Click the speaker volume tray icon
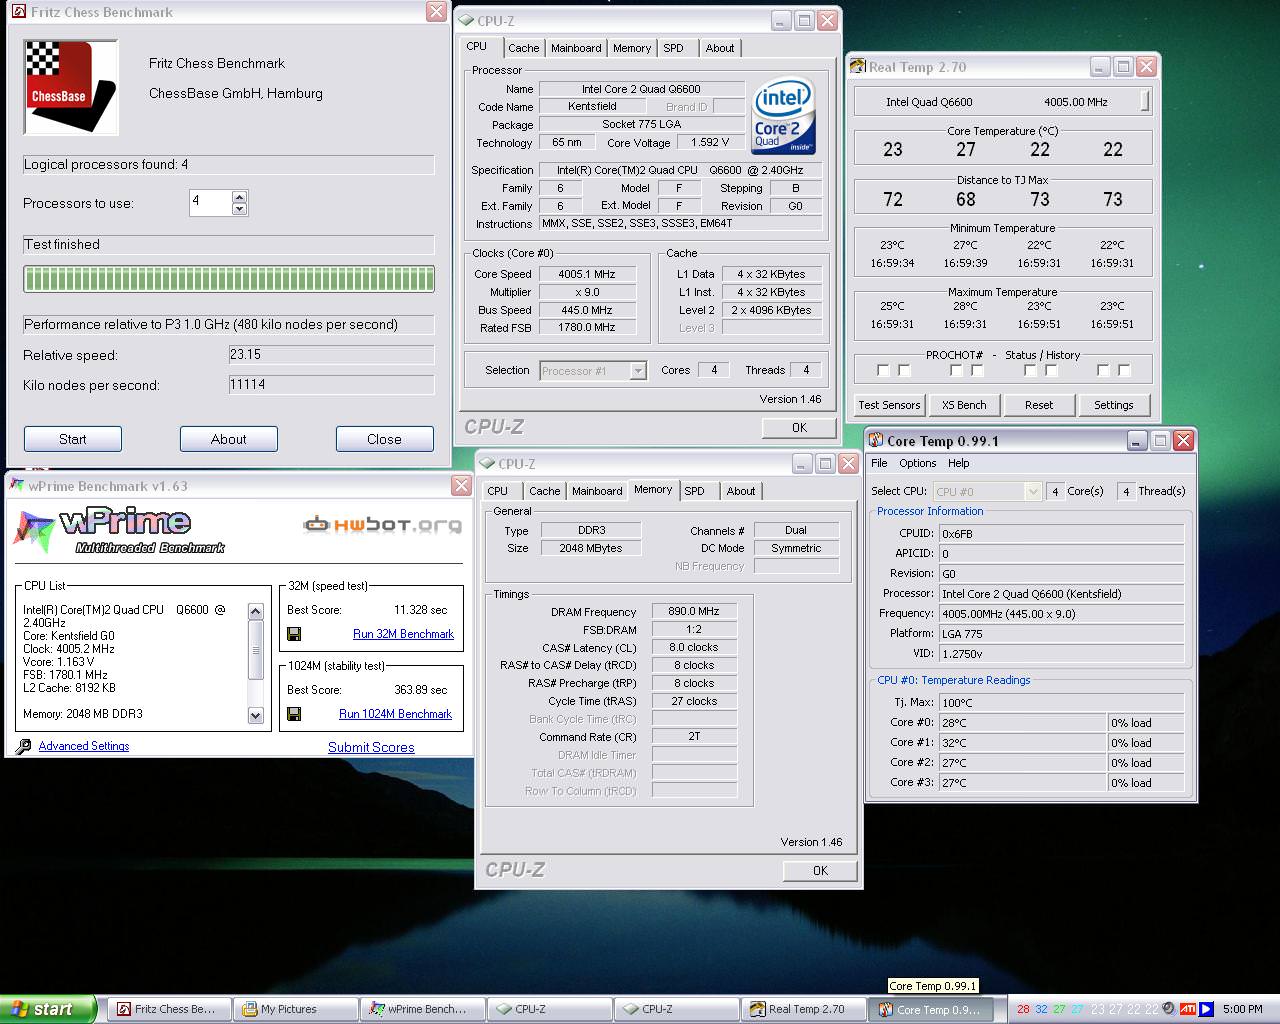Image resolution: width=1280 pixels, height=1024 pixels. click(x=1169, y=1009)
